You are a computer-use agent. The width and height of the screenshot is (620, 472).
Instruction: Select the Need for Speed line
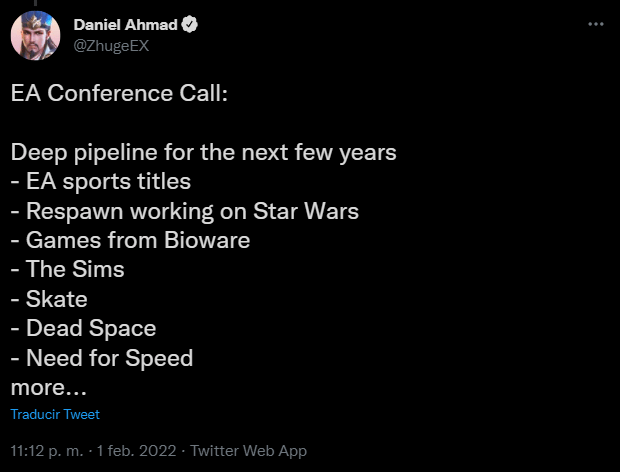pyautogui.click(x=102, y=359)
